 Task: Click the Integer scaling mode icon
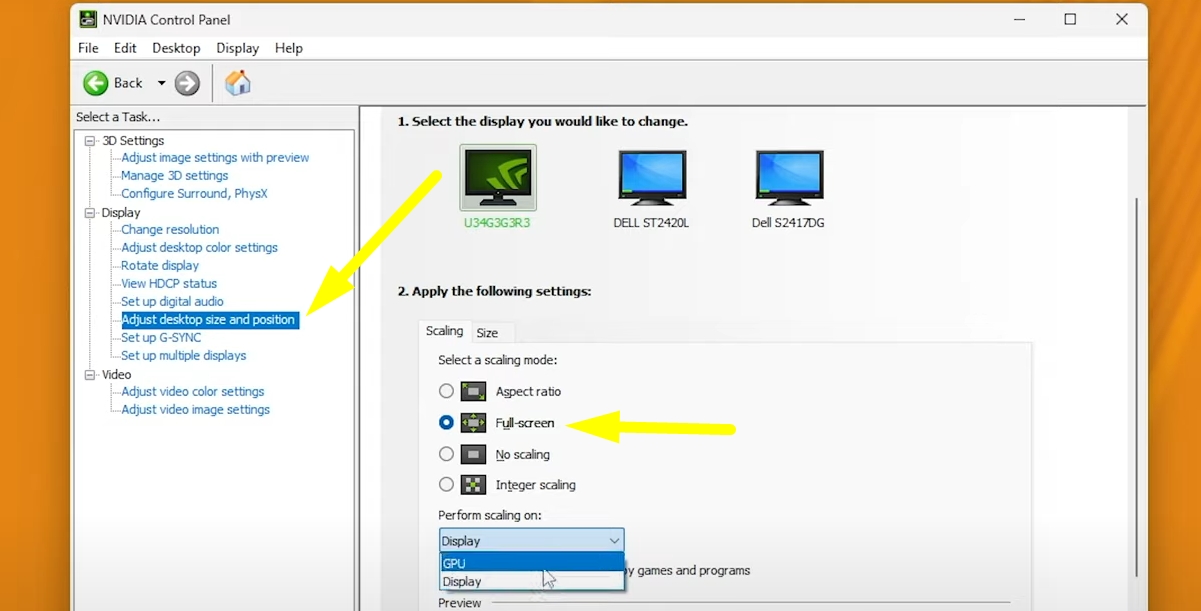point(473,485)
